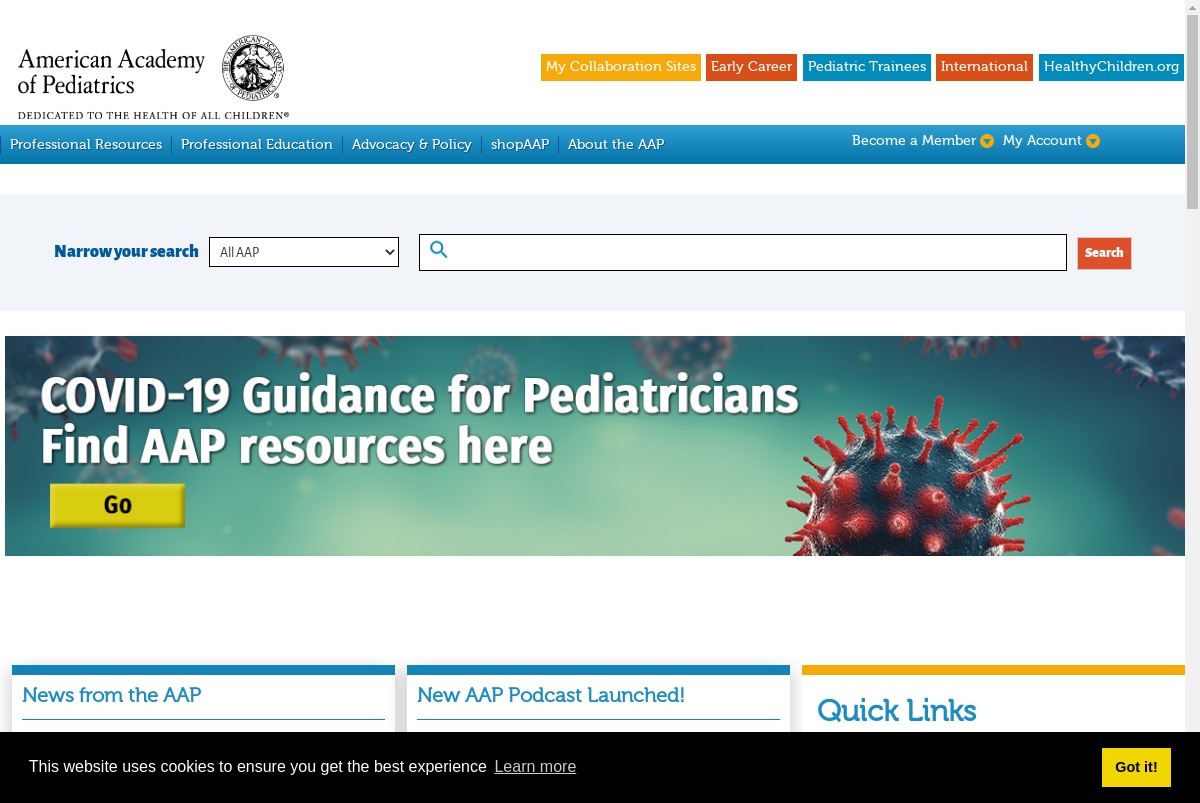This screenshot has height=803, width=1200.
Task: Open Pediatric Trainees section
Action: [867, 67]
